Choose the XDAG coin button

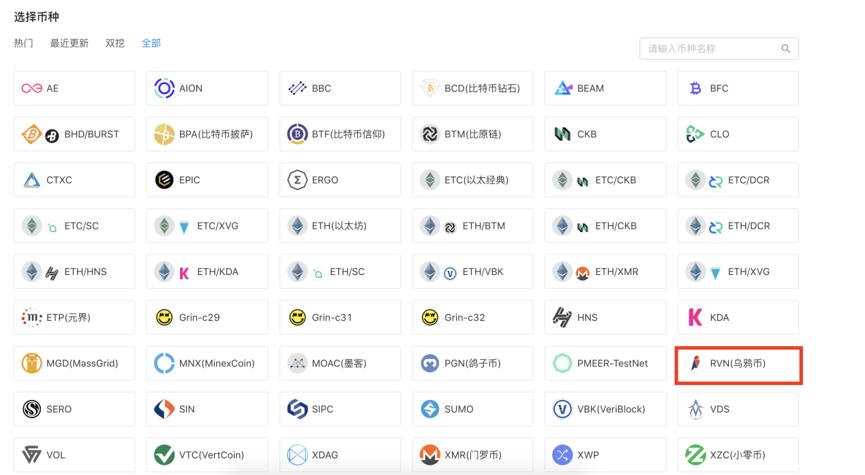pyautogui.click(x=340, y=455)
